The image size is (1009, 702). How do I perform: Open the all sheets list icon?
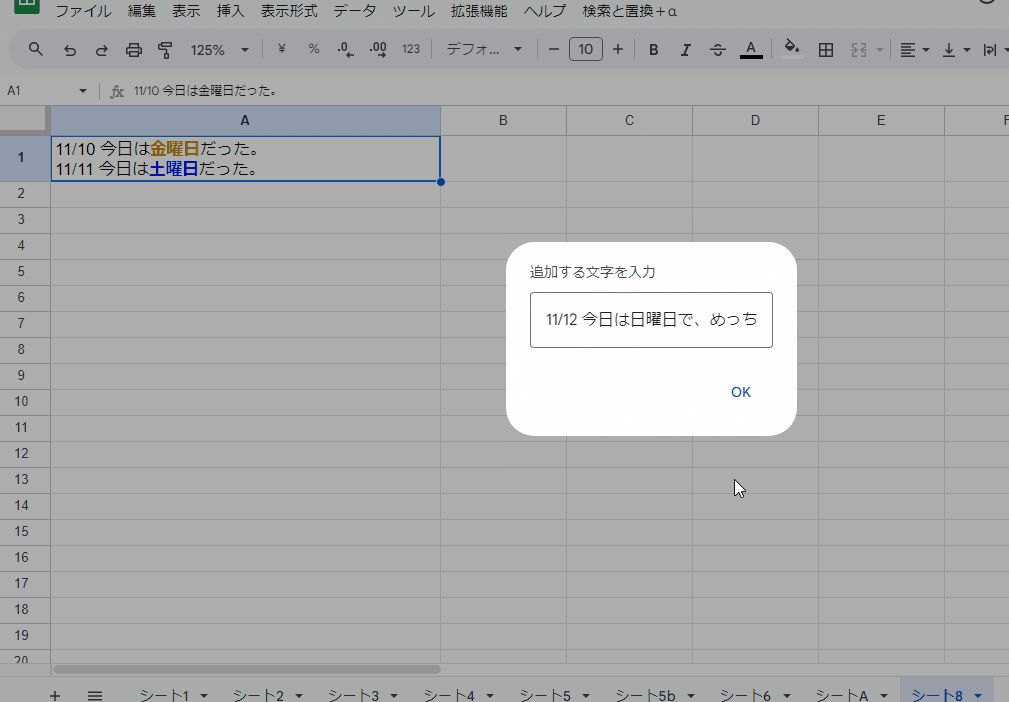(x=95, y=695)
